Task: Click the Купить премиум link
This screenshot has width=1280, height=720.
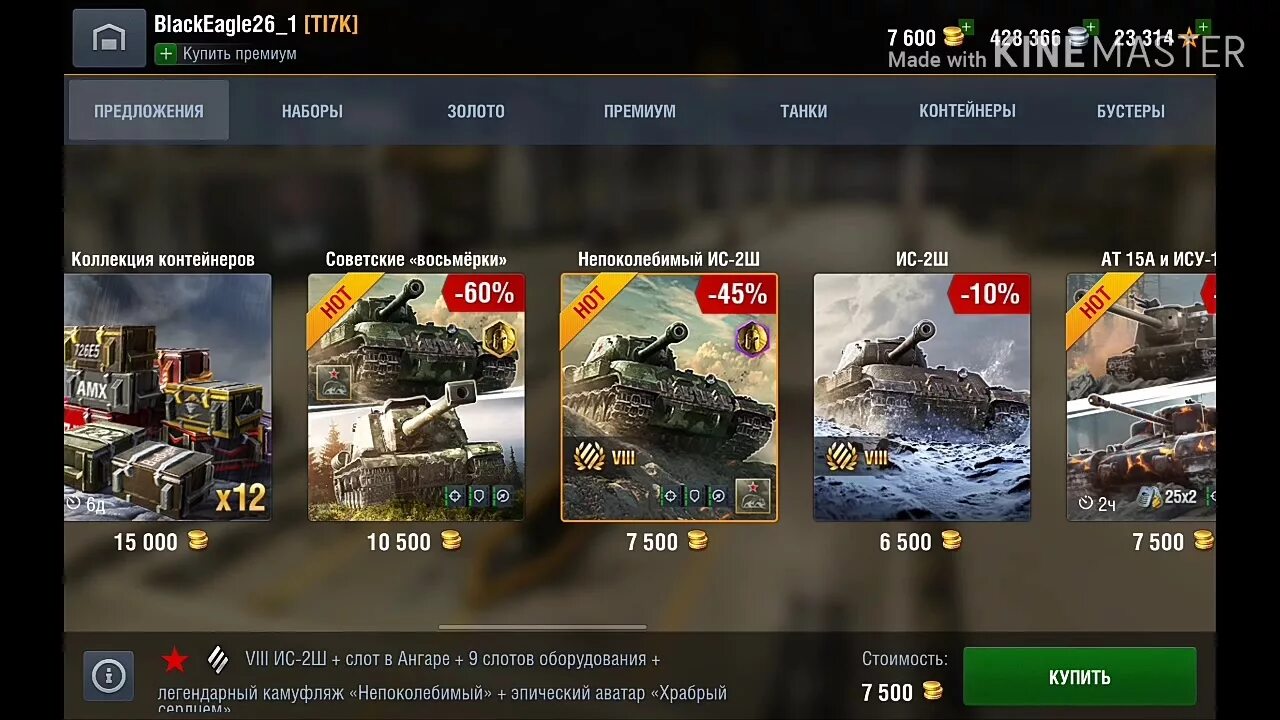Action: [239, 54]
